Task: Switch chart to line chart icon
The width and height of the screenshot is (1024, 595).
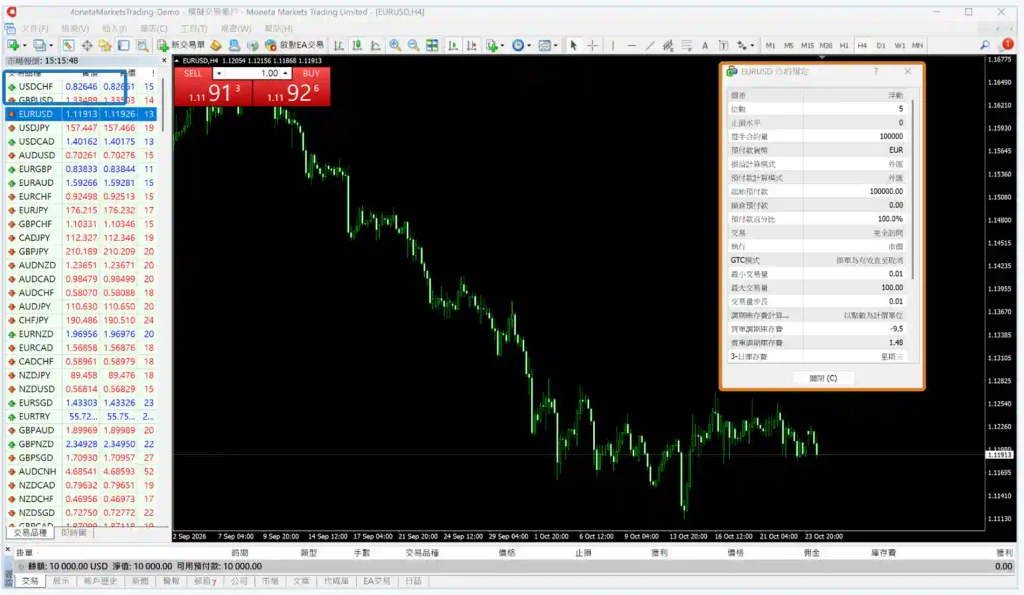Action: click(376, 45)
